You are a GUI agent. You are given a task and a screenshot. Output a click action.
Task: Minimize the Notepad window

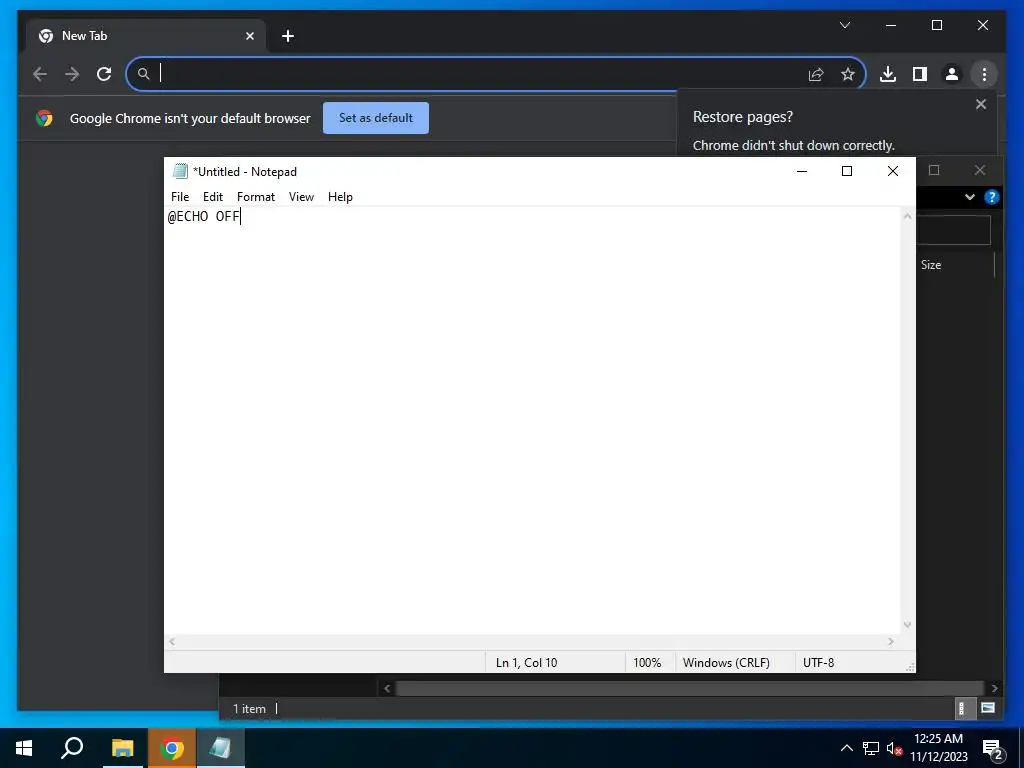pos(802,171)
